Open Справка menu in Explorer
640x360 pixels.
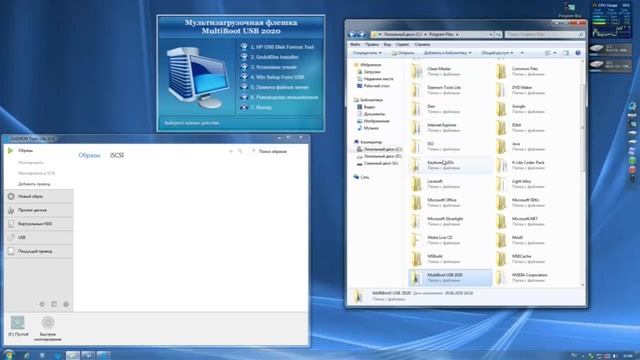[x=422, y=44]
